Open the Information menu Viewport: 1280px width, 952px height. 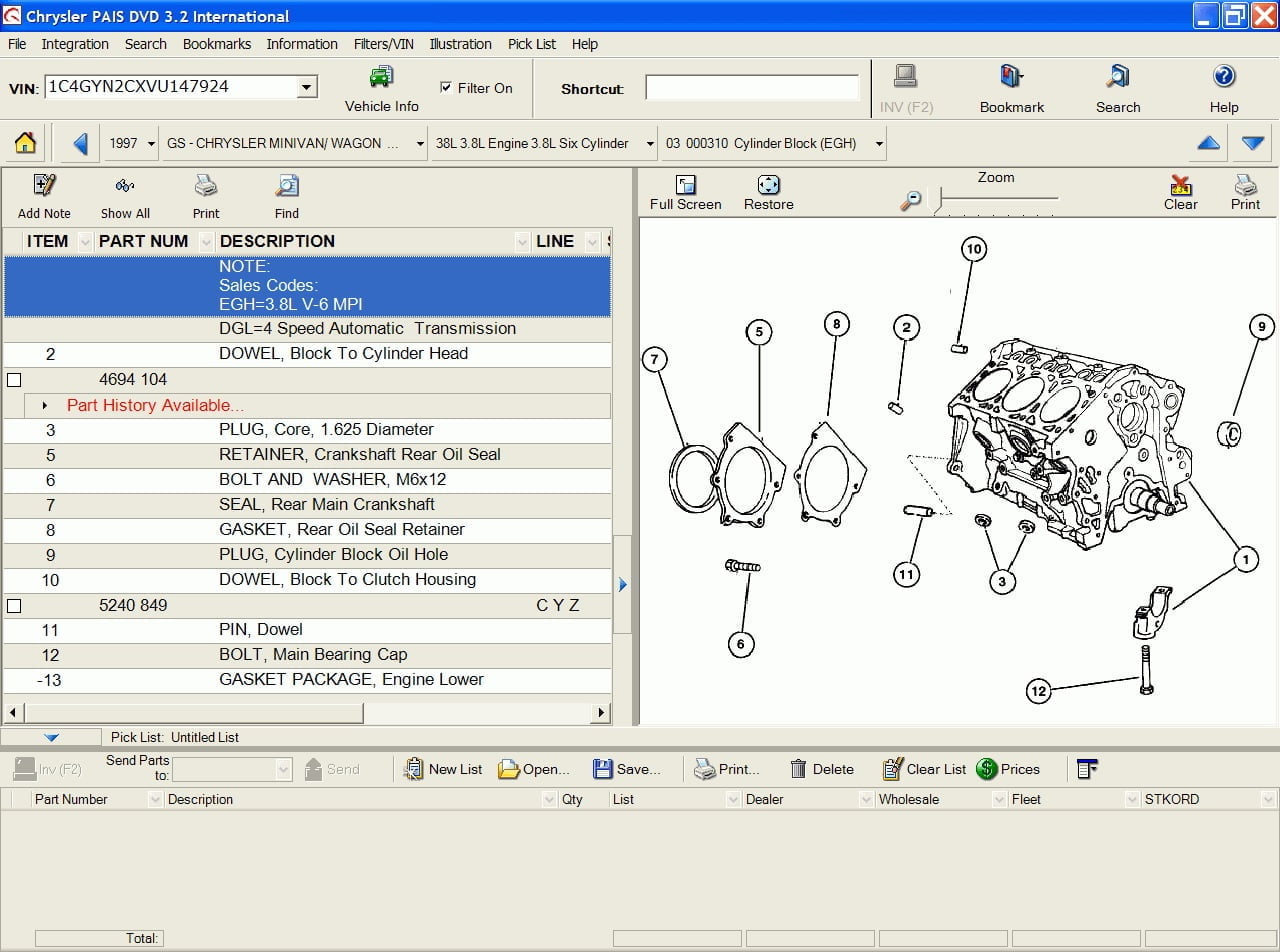[302, 44]
